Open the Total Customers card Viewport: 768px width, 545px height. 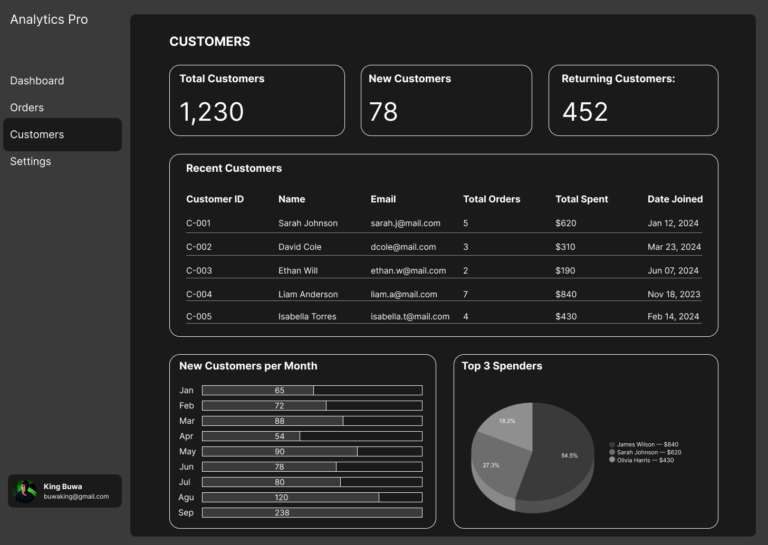click(257, 100)
